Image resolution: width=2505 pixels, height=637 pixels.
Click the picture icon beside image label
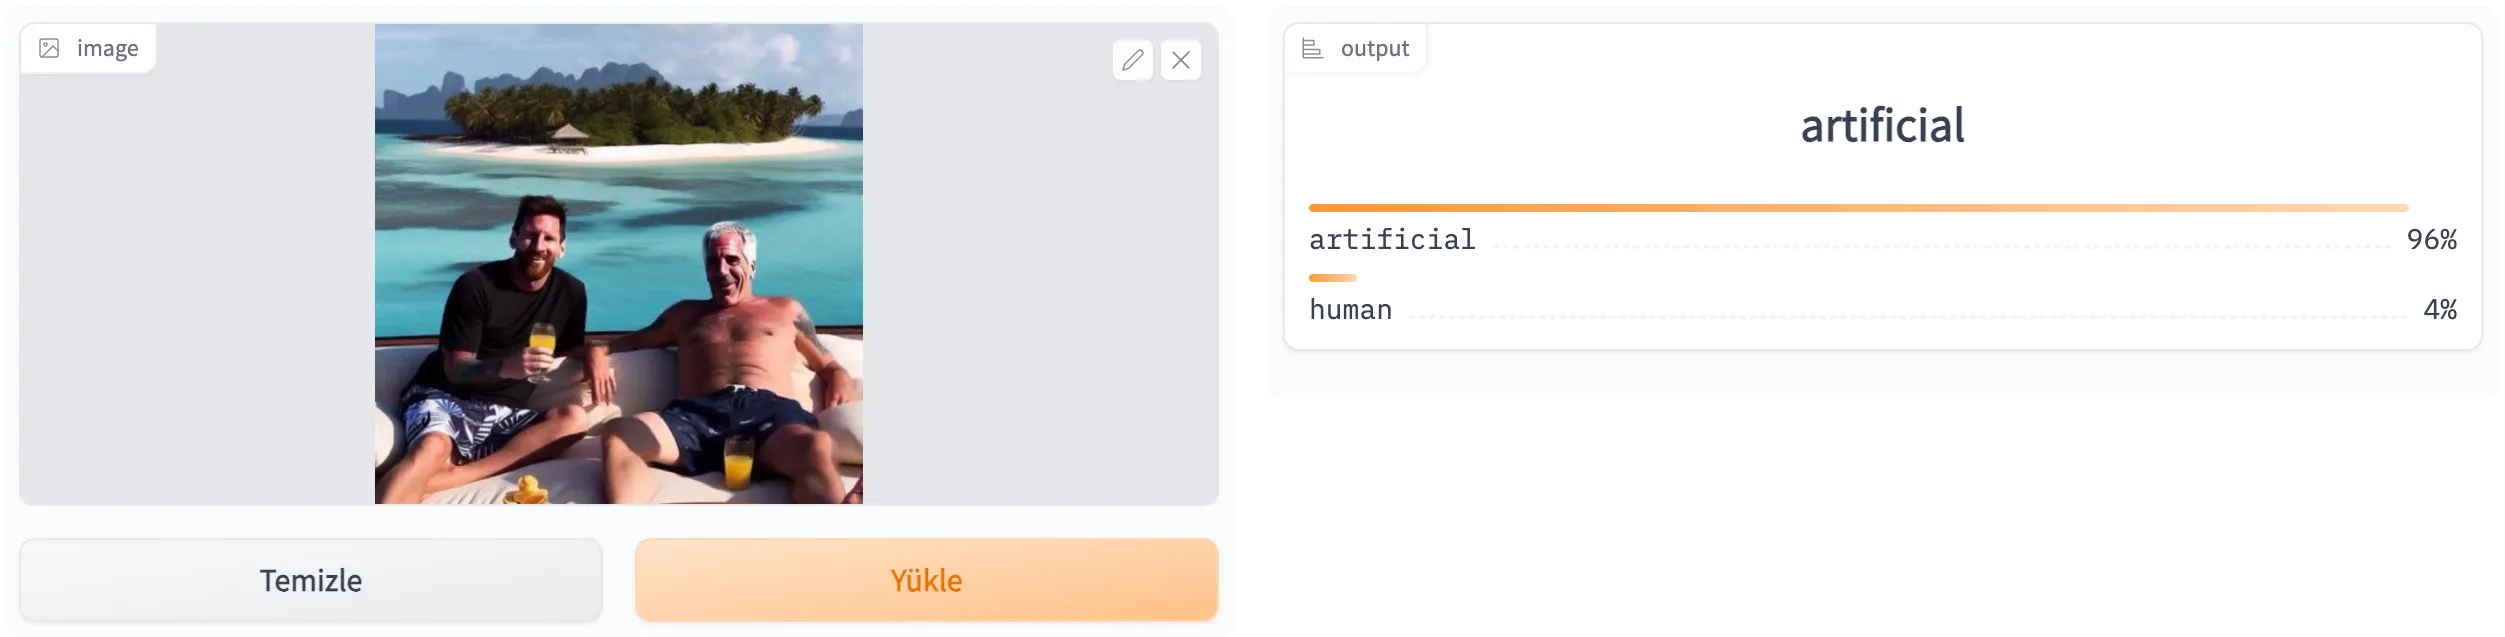tap(49, 48)
